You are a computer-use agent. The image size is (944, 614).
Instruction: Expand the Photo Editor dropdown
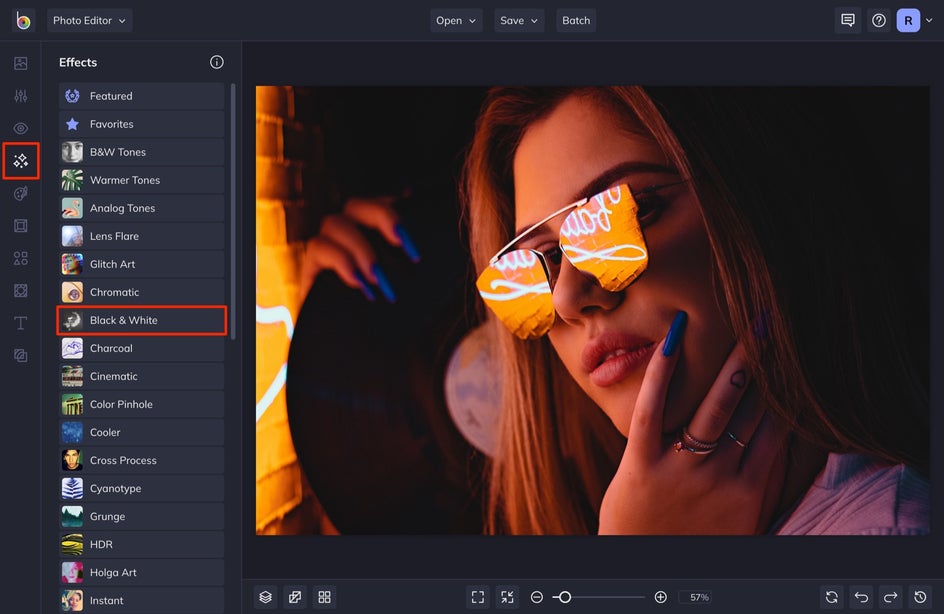click(89, 20)
